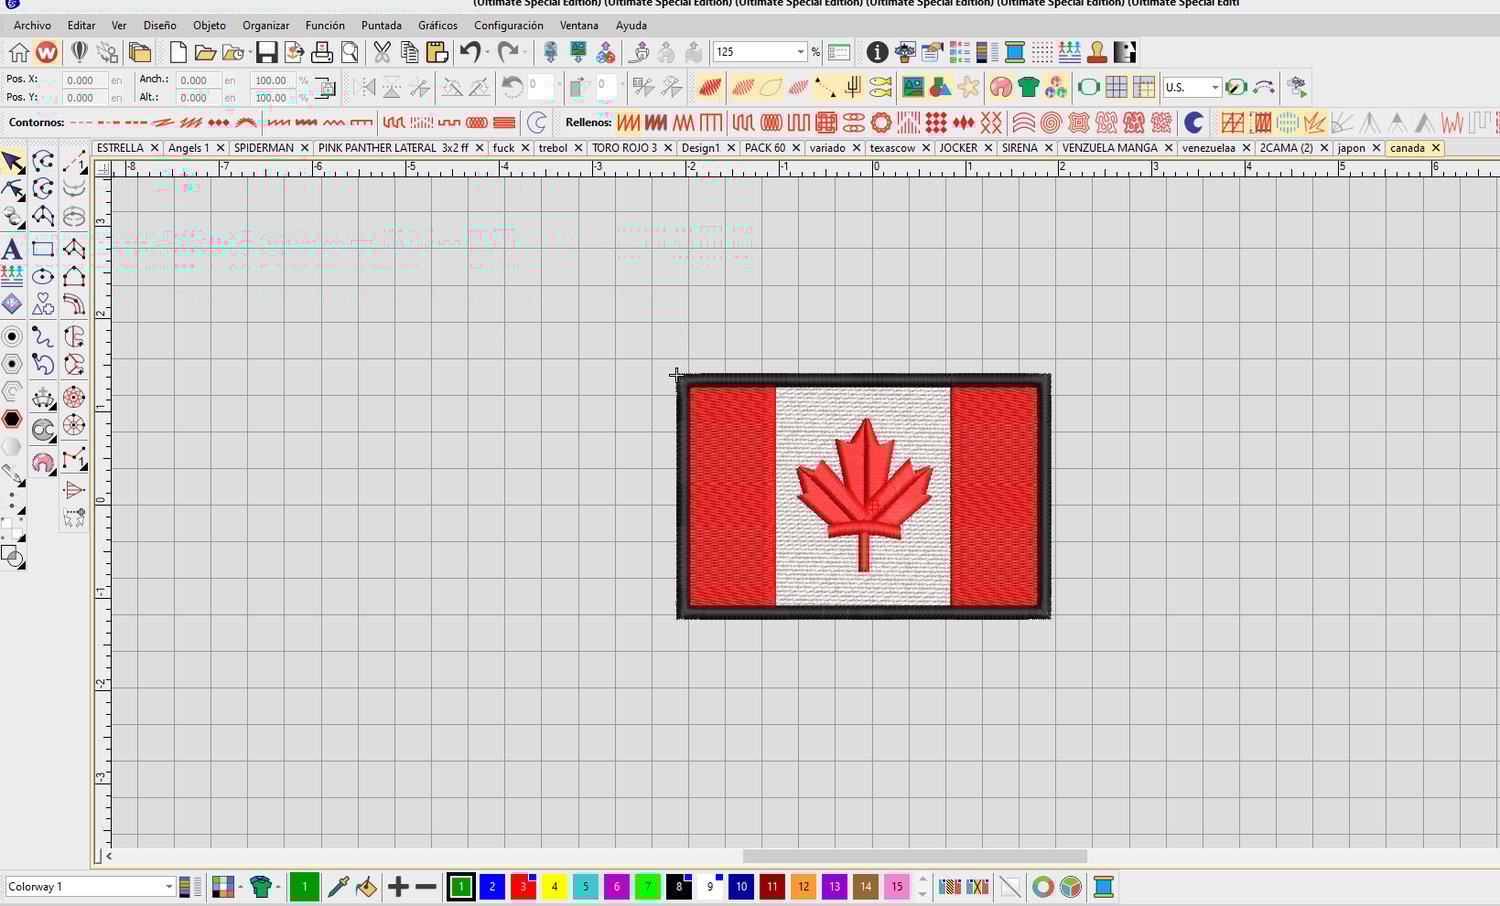Expand the Colorway 1 dropdown

click(168, 886)
